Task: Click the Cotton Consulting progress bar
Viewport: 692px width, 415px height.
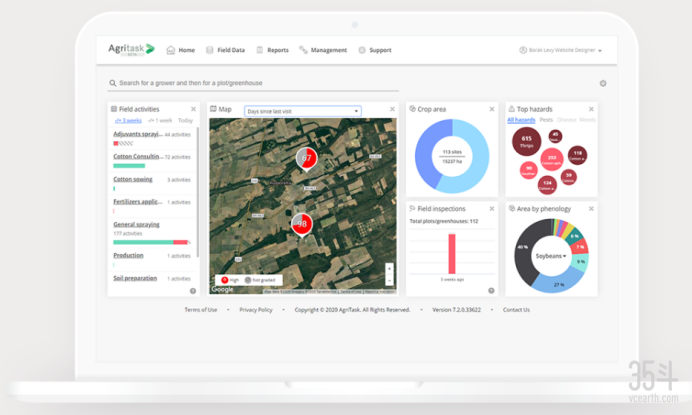Action: pos(129,166)
